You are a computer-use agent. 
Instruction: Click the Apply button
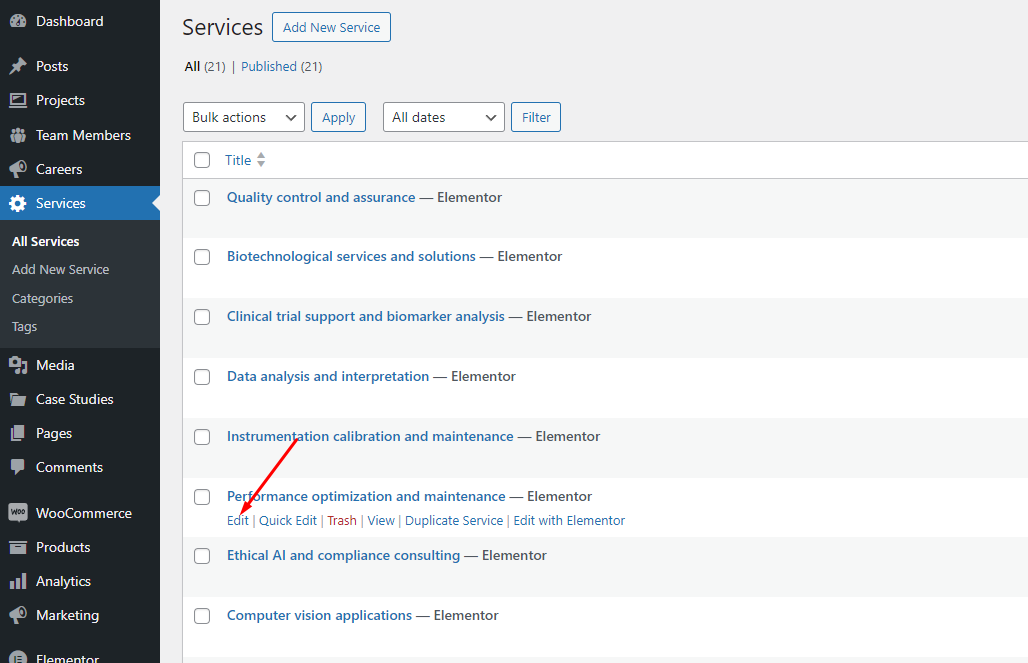[x=338, y=117]
